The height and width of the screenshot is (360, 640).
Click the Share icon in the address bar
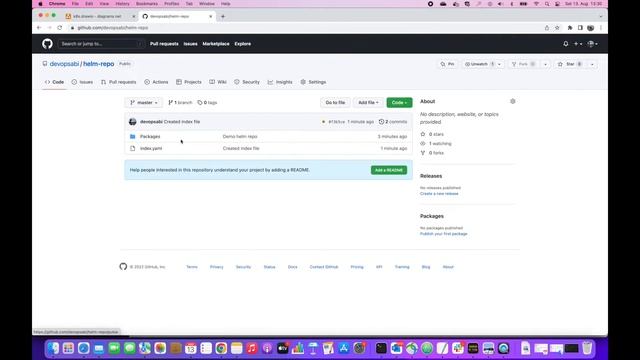tap(547, 28)
